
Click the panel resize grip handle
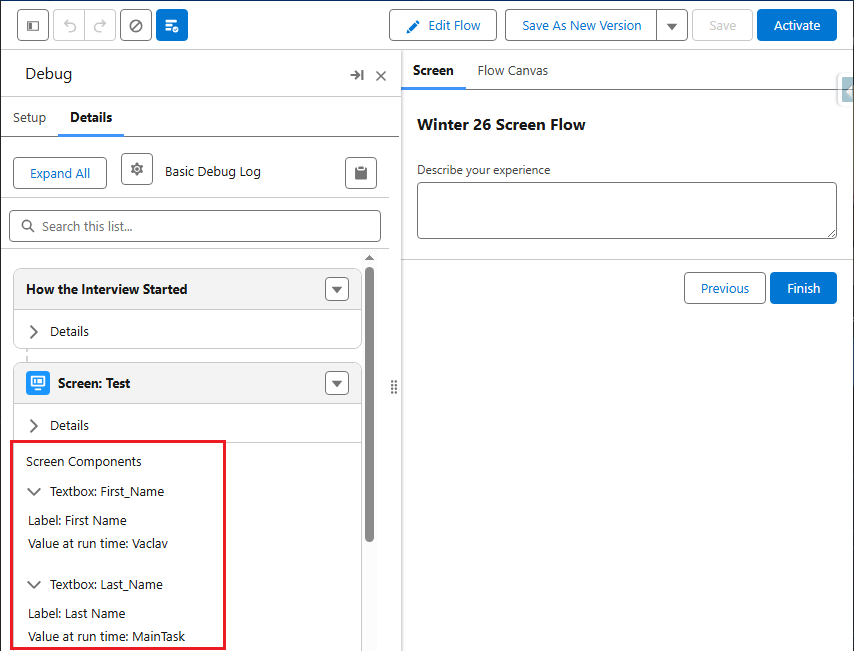pyautogui.click(x=394, y=387)
